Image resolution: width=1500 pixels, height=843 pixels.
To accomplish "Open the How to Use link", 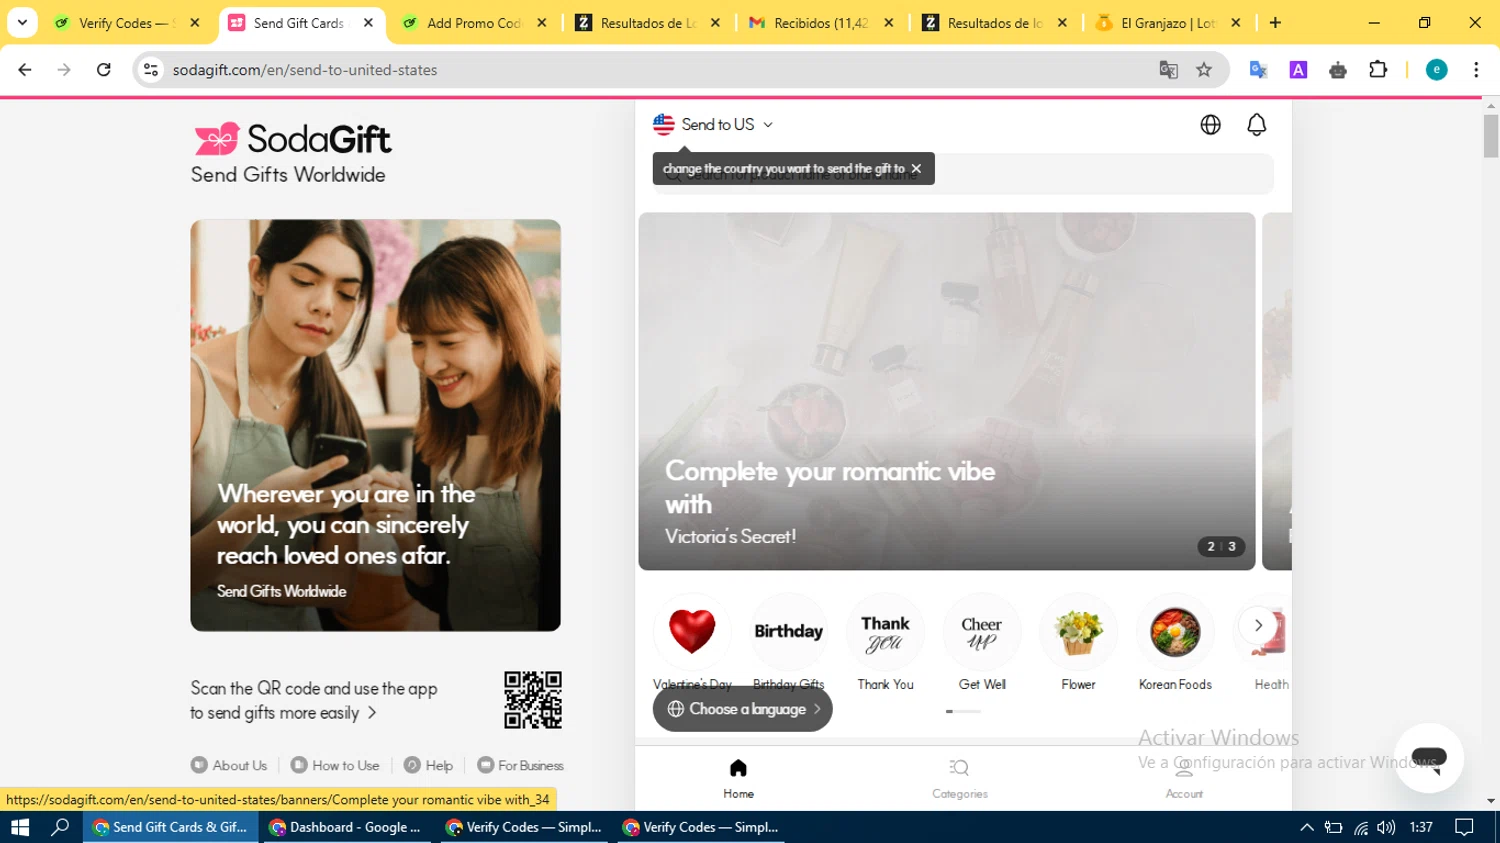I will tap(335, 766).
